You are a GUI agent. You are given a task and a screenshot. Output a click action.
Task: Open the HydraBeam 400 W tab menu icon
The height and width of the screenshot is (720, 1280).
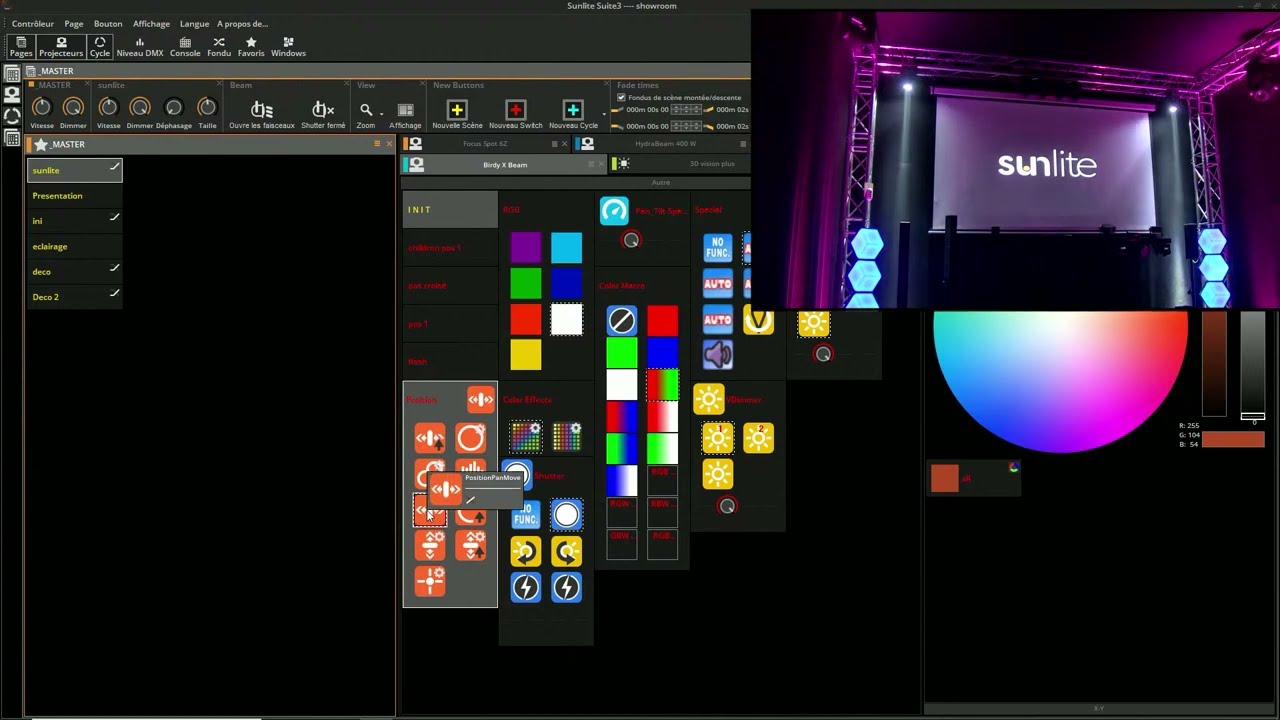click(x=742, y=144)
